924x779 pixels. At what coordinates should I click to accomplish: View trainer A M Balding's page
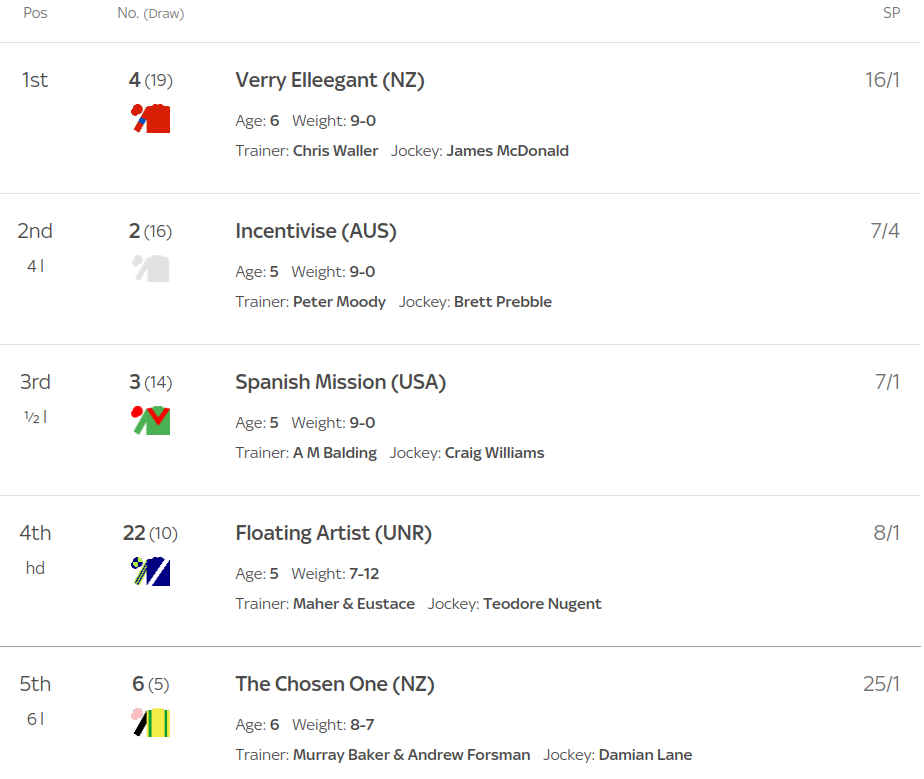pos(335,453)
